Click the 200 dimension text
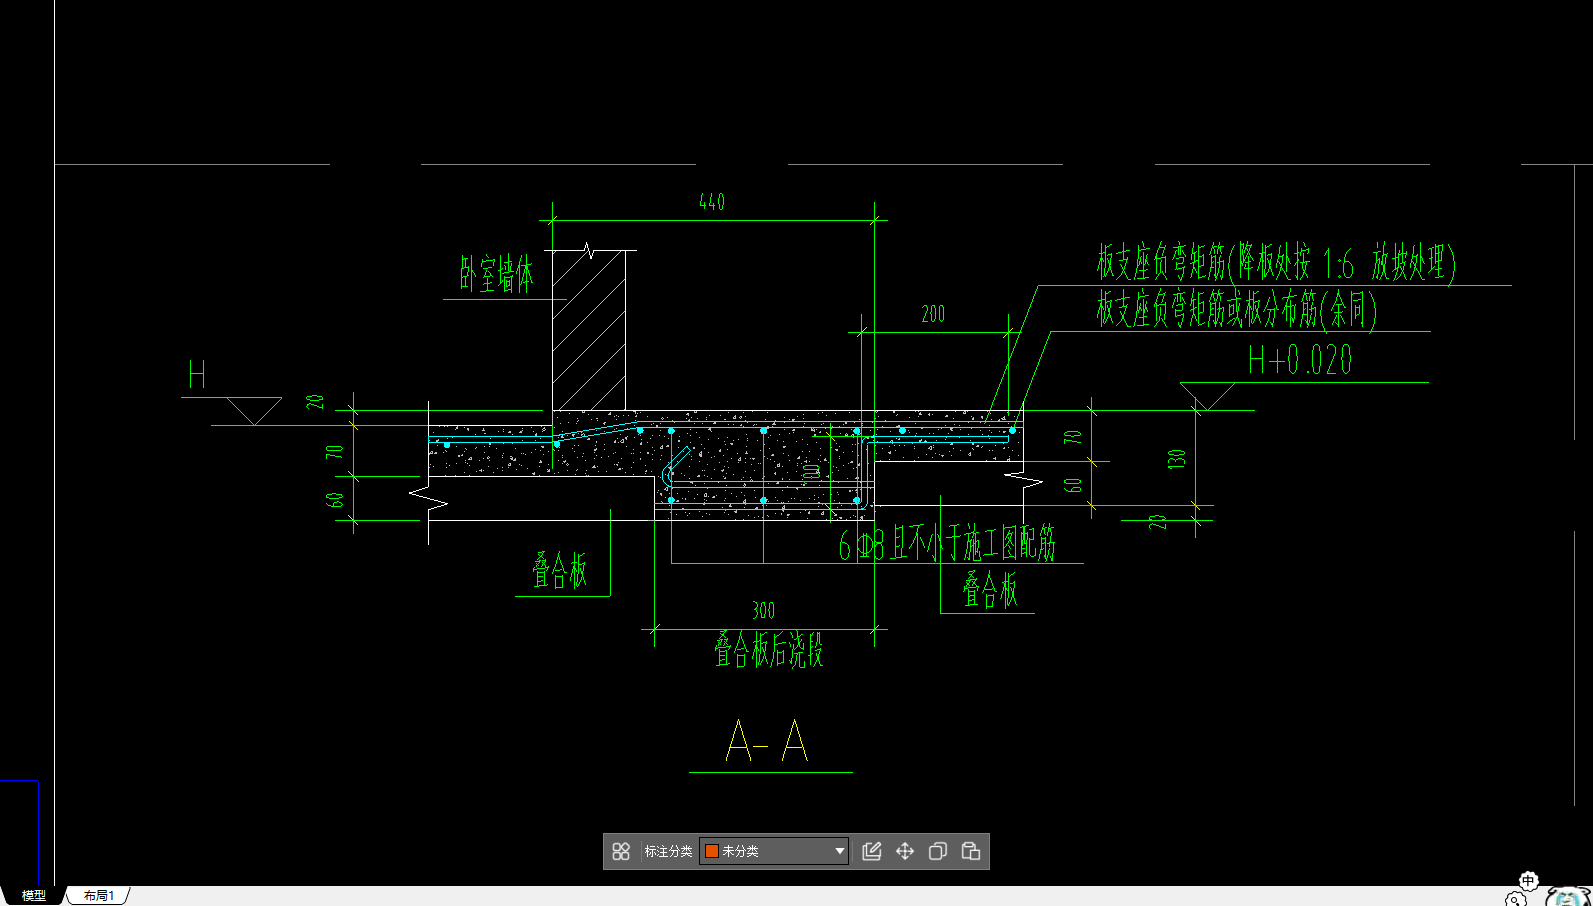This screenshot has width=1593, height=906. coord(933,314)
